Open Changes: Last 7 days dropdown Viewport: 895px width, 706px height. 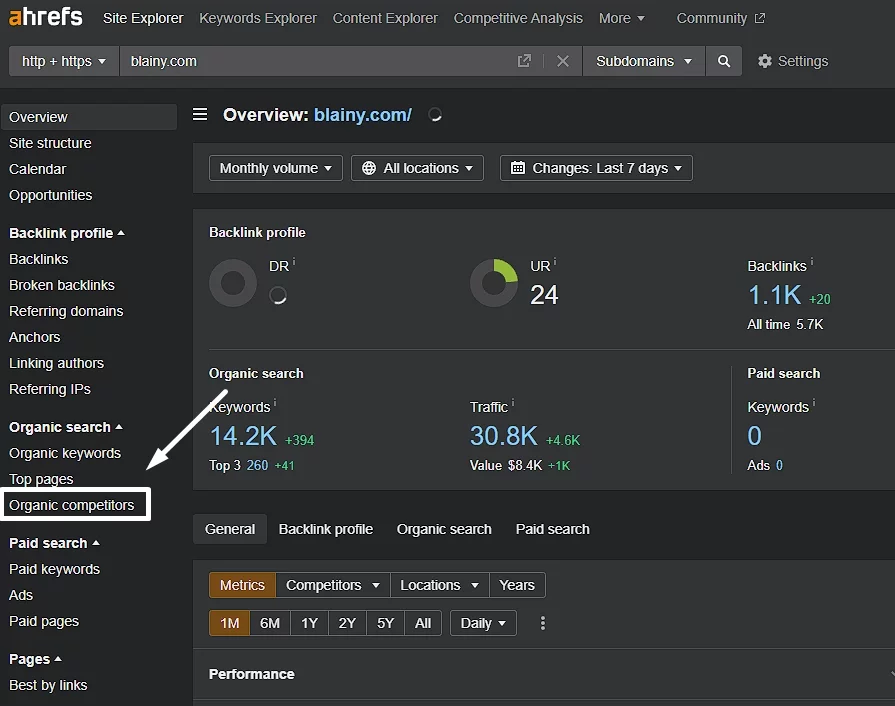pos(596,168)
